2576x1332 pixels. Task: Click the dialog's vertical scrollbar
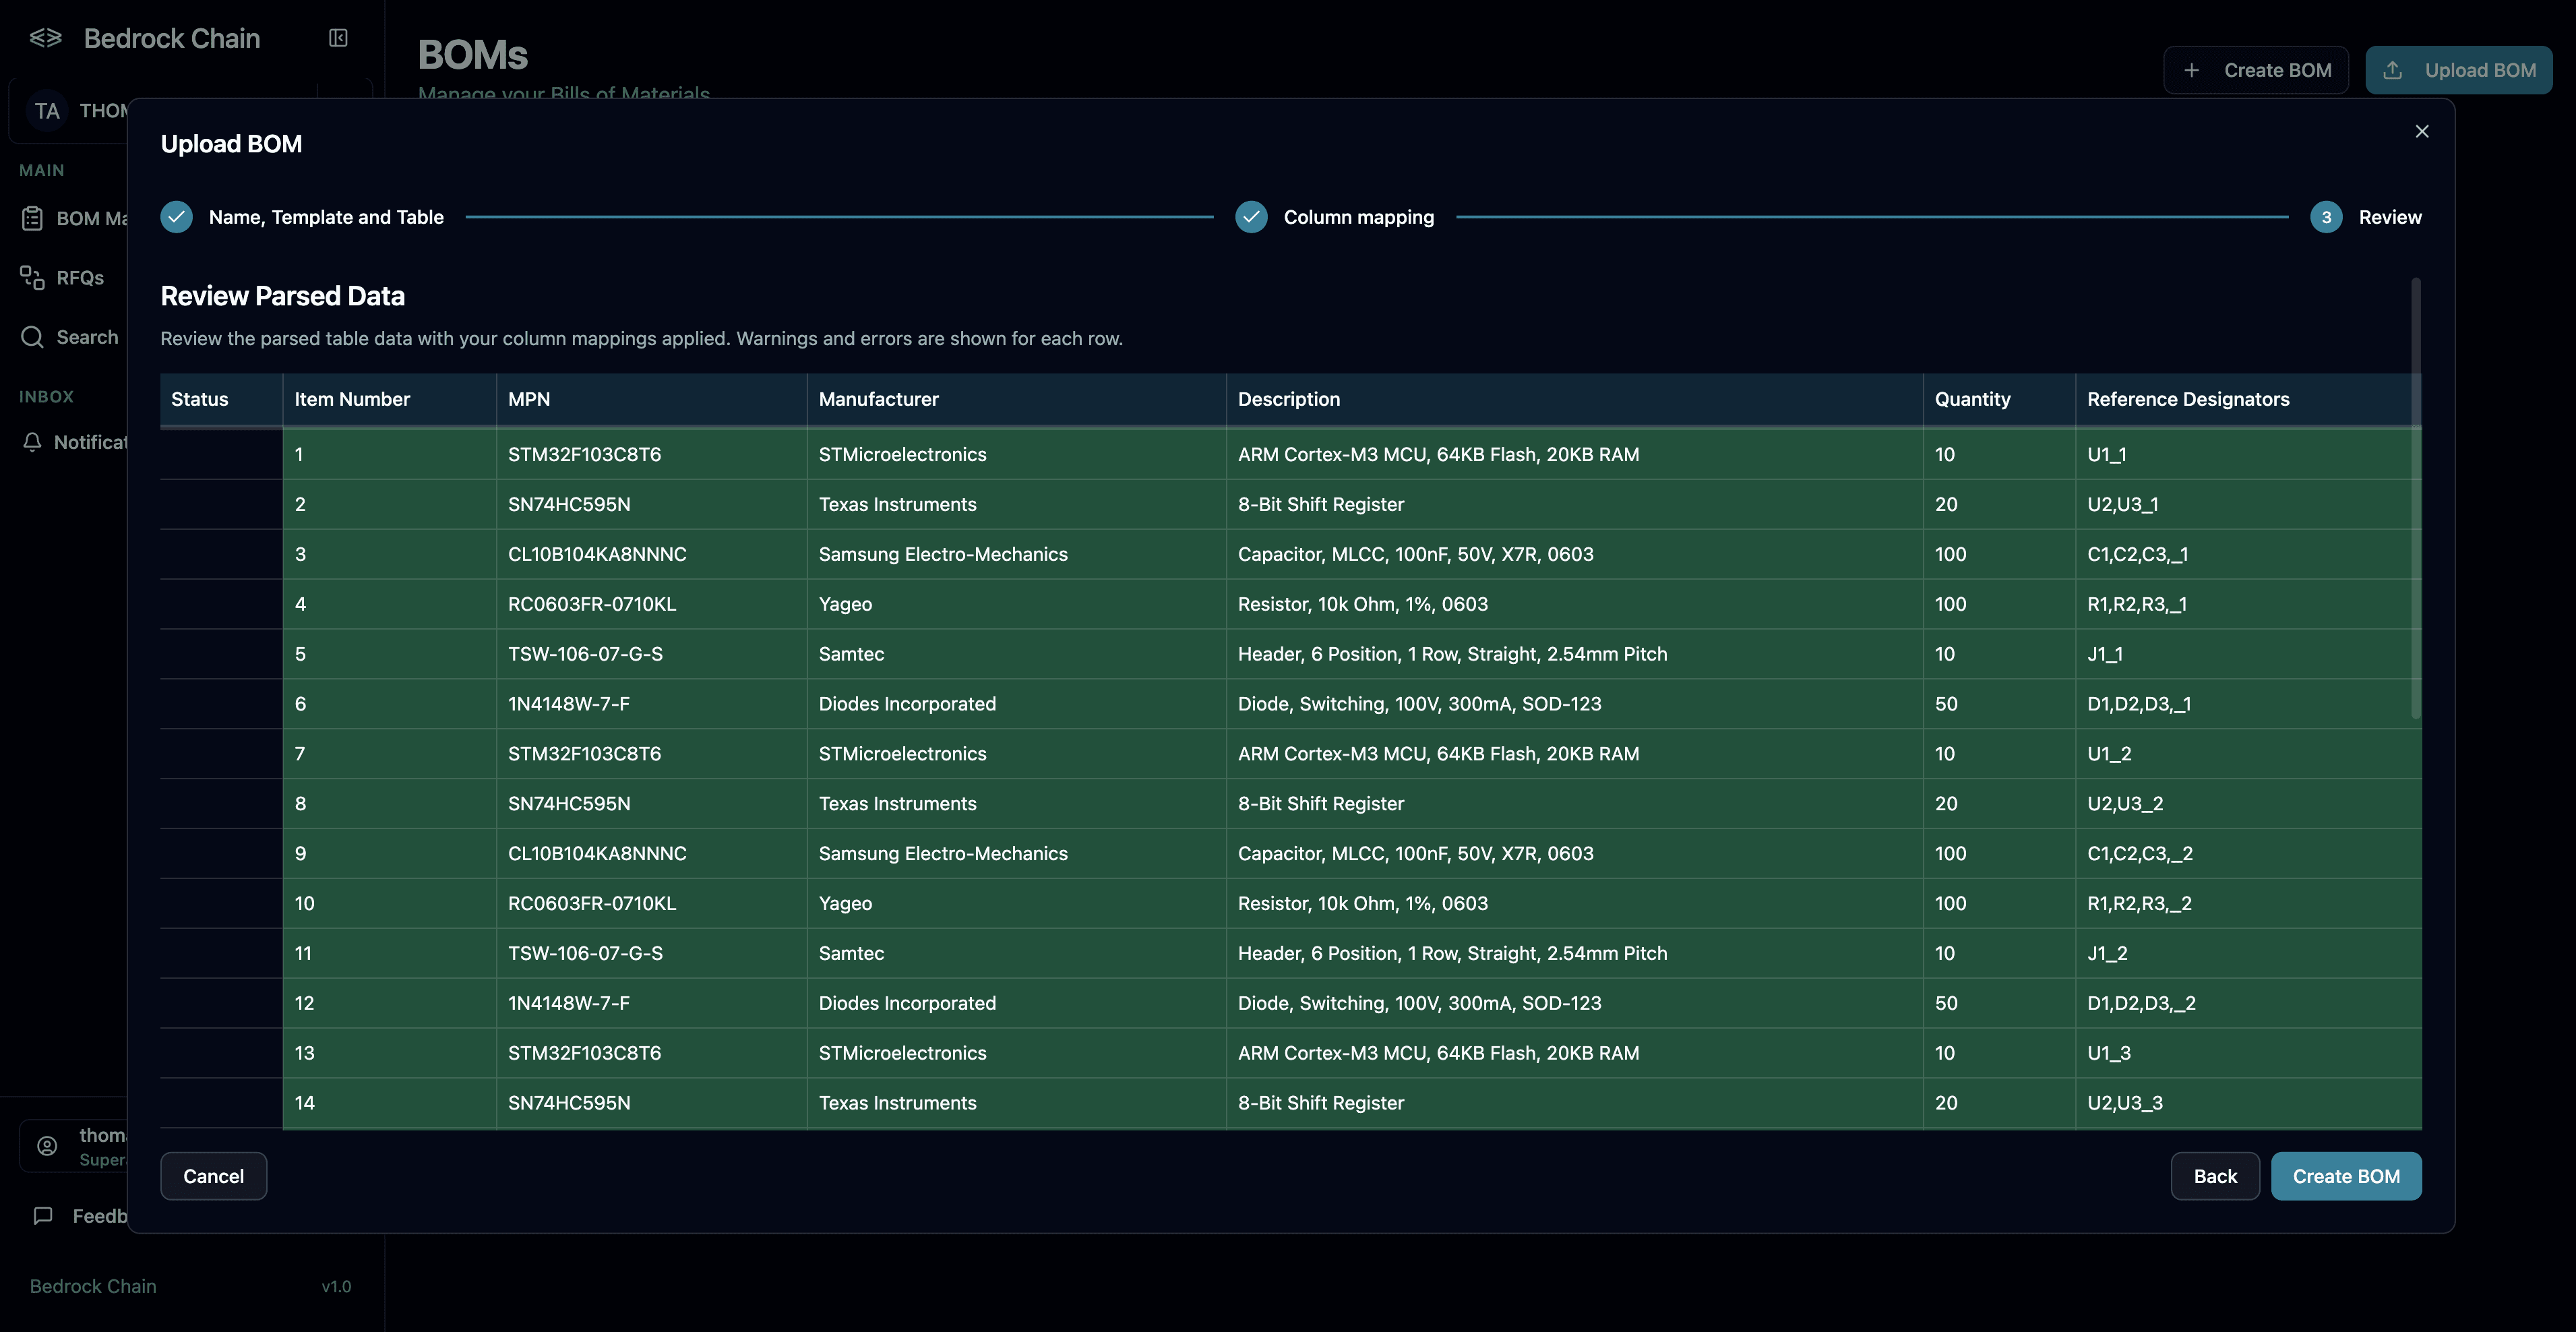pyautogui.click(x=2416, y=500)
